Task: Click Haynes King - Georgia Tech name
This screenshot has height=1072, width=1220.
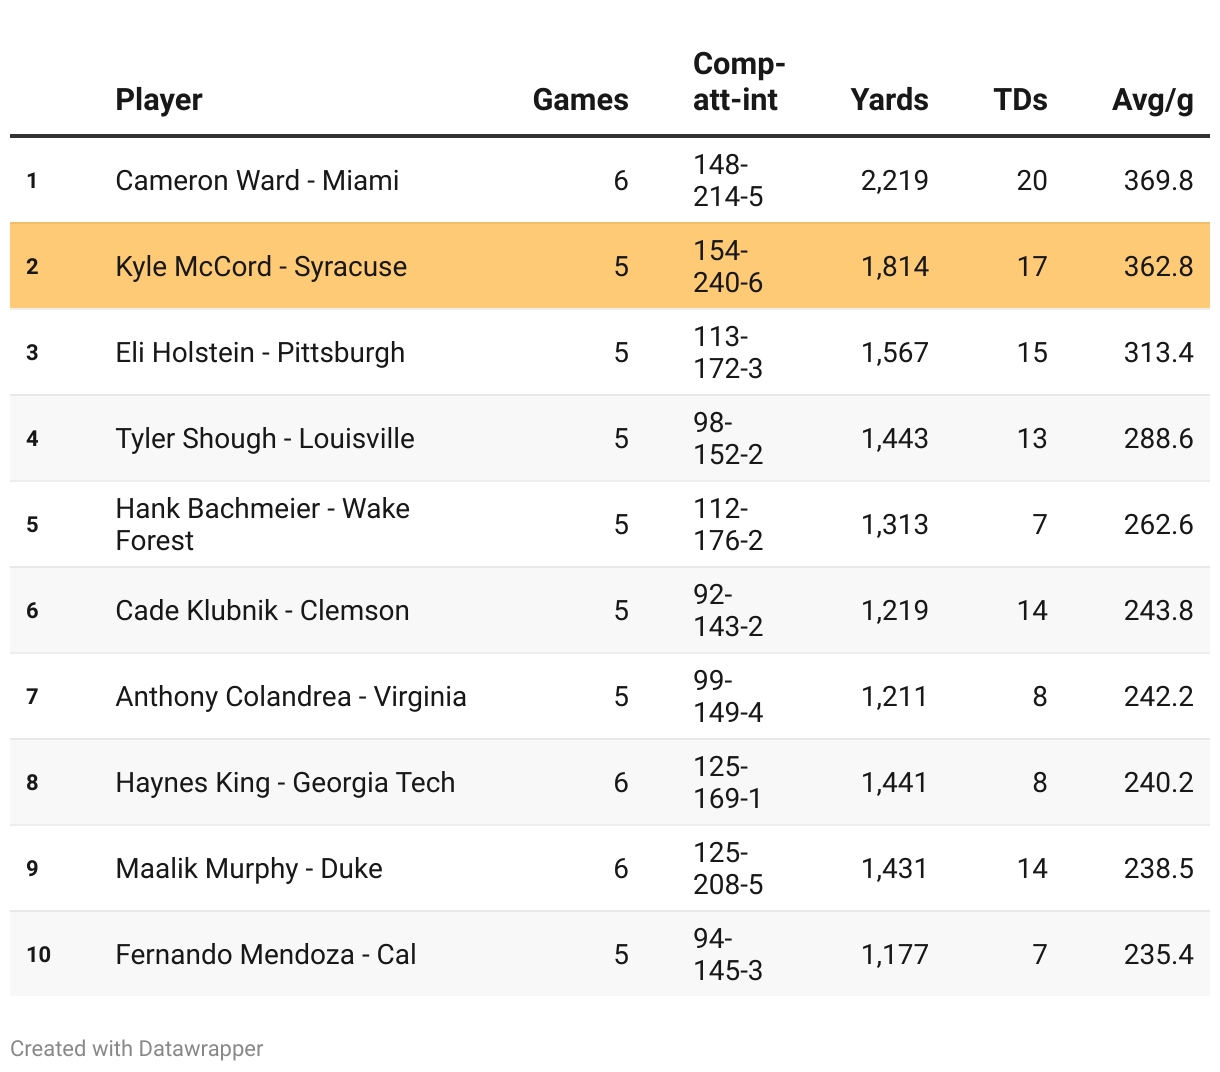Action: [285, 783]
